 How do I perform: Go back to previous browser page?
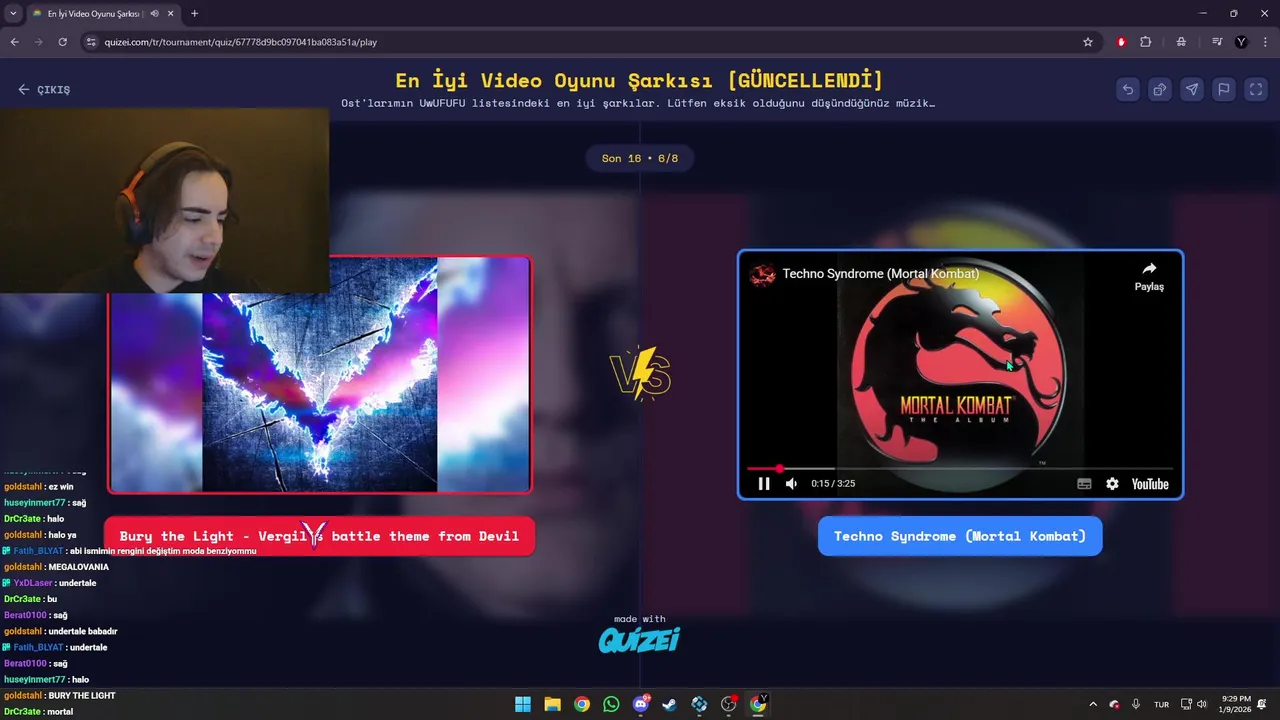click(14, 42)
